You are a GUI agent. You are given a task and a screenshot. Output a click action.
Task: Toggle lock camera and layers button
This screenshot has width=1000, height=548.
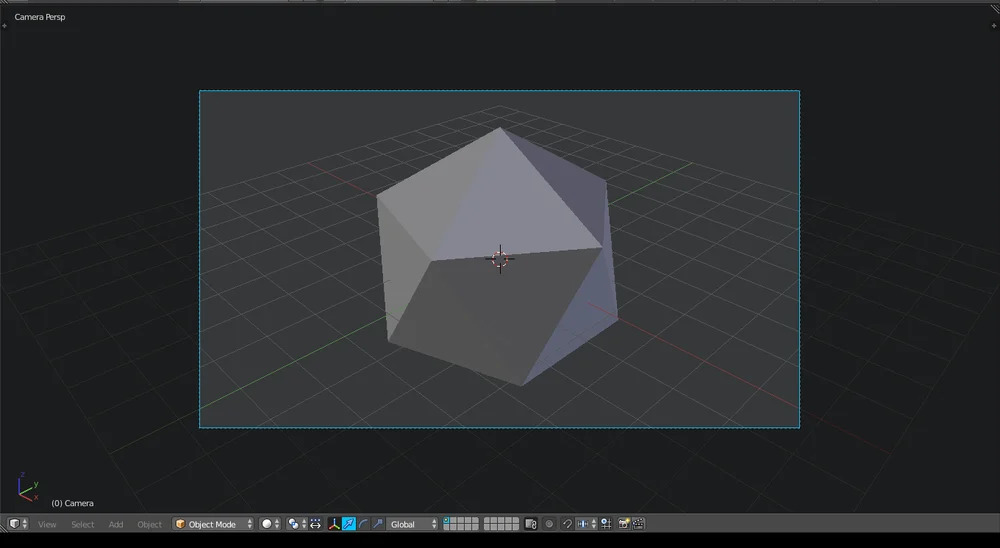pos(531,524)
